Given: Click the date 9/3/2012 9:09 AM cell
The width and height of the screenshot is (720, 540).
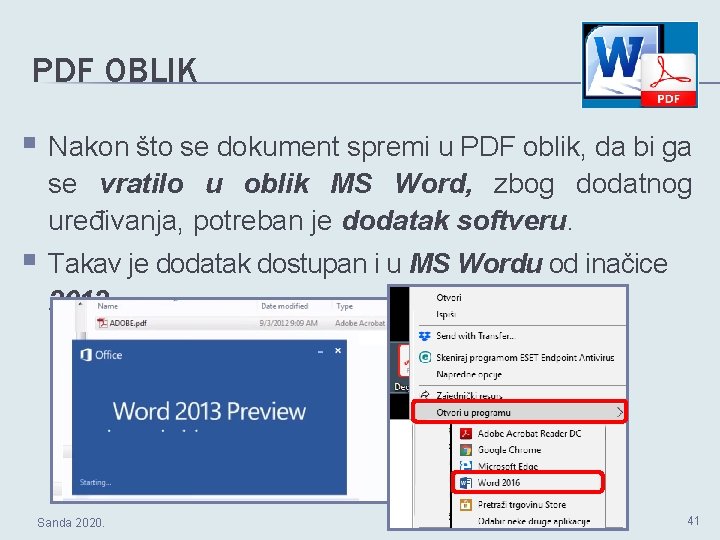Looking at the screenshot, I should click(x=288, y=323).
